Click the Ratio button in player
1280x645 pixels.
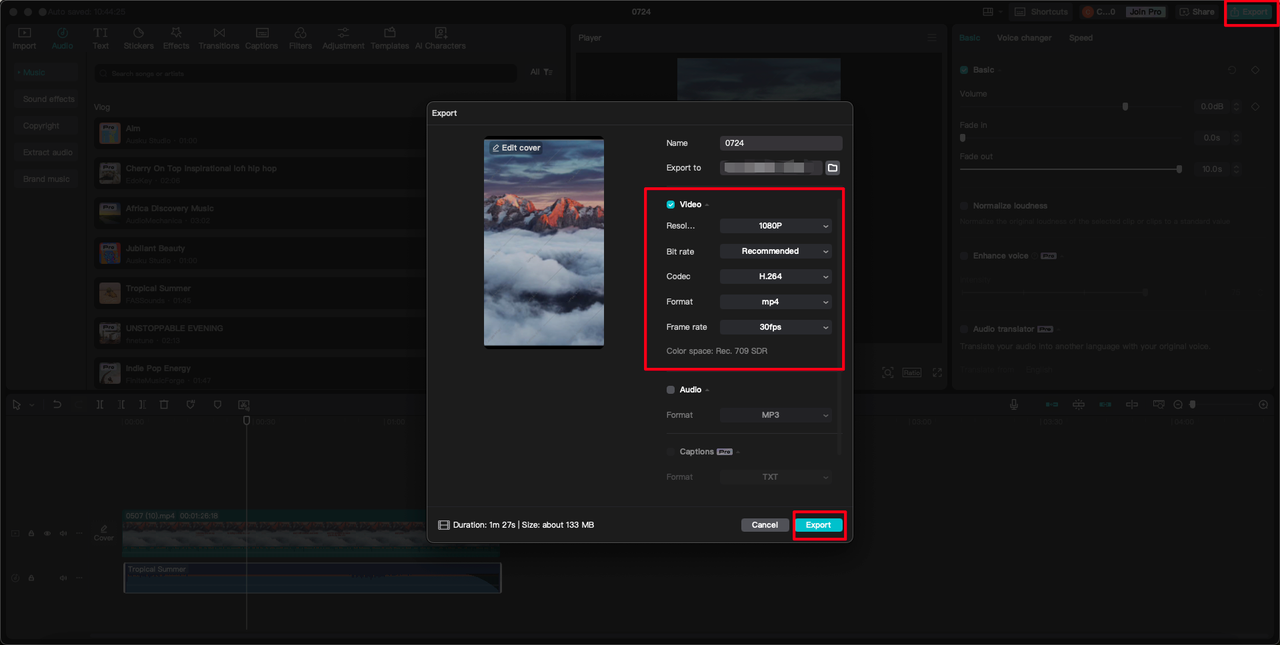[912, 372]
